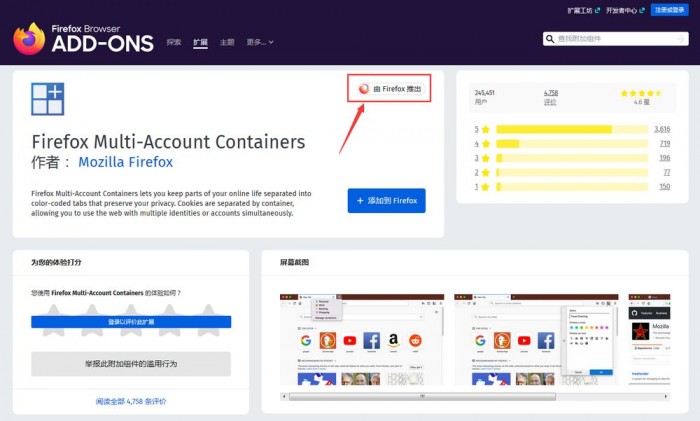The image size is (700, 421).
Task: Open the 开发者中心 external link
Action: (x=625, y=10)
